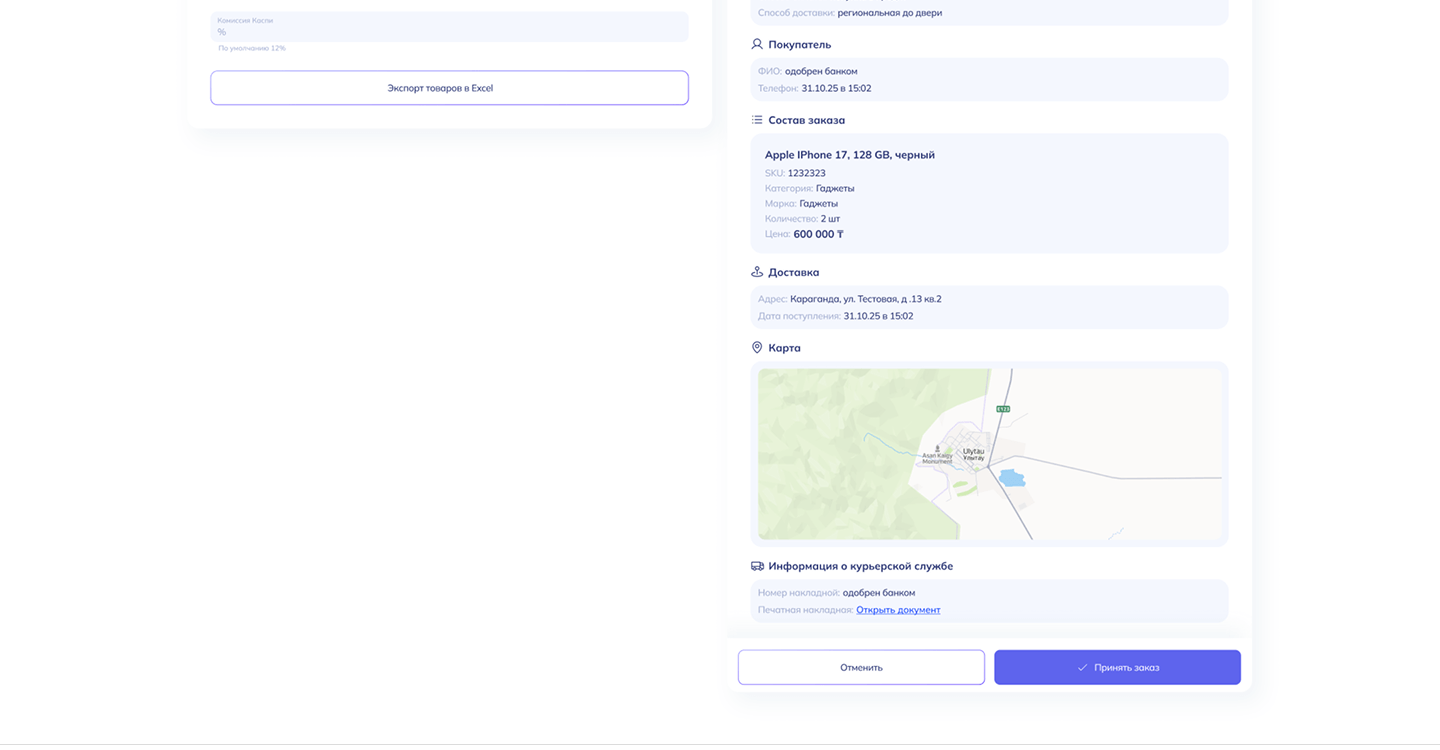Click the address Караганда, ул. Тестовая

click(866, 299)
